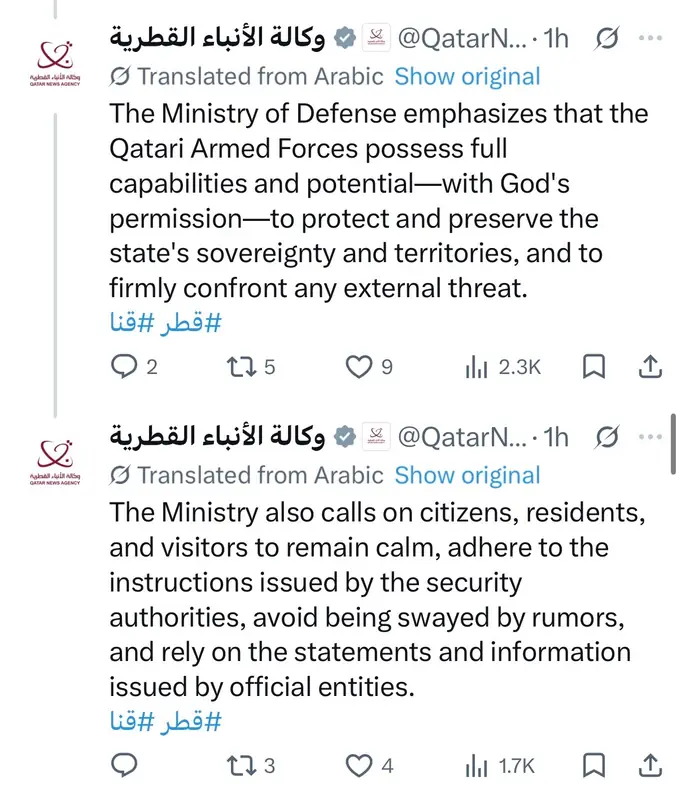View analytics for the second post (1.7K views)
The height and width of the screenshot is (800, 681).
[x=474, y=766]
